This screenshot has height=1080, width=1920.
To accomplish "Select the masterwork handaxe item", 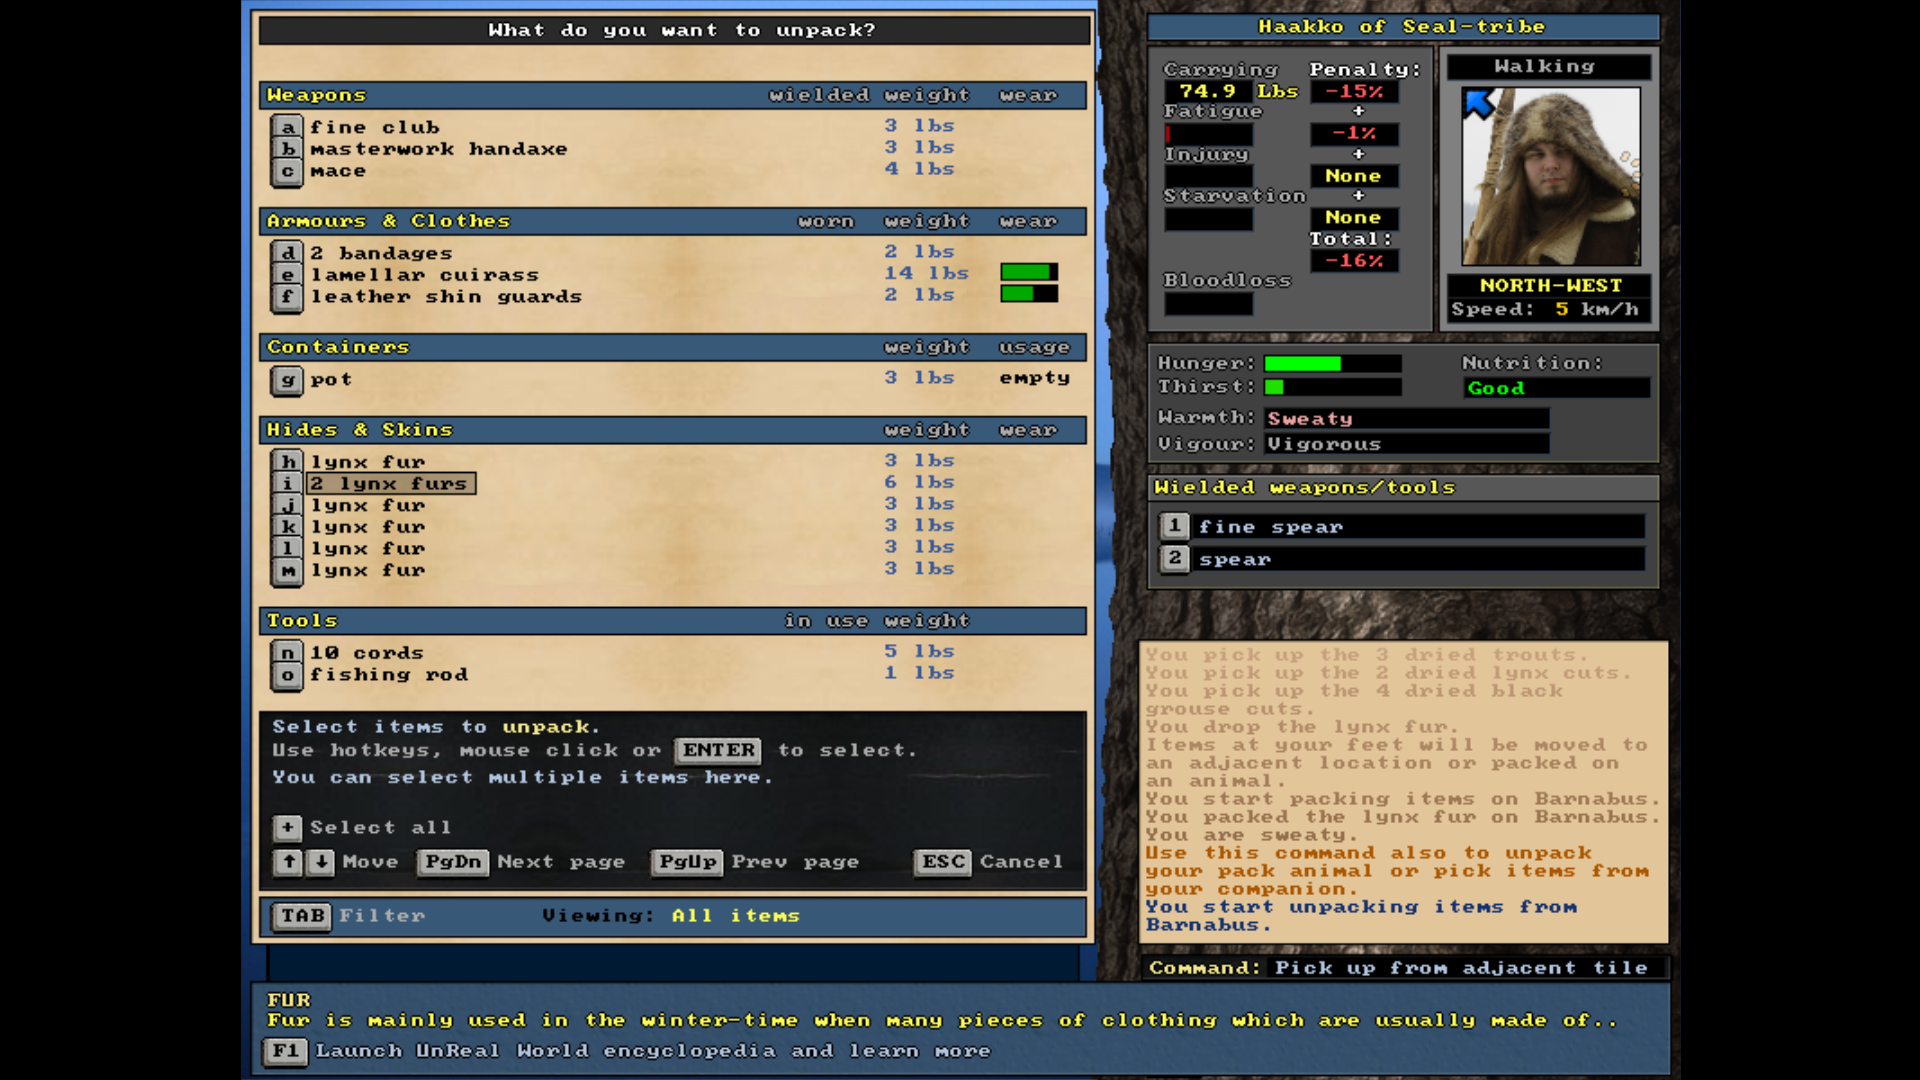I will click(x=438, y=149).
